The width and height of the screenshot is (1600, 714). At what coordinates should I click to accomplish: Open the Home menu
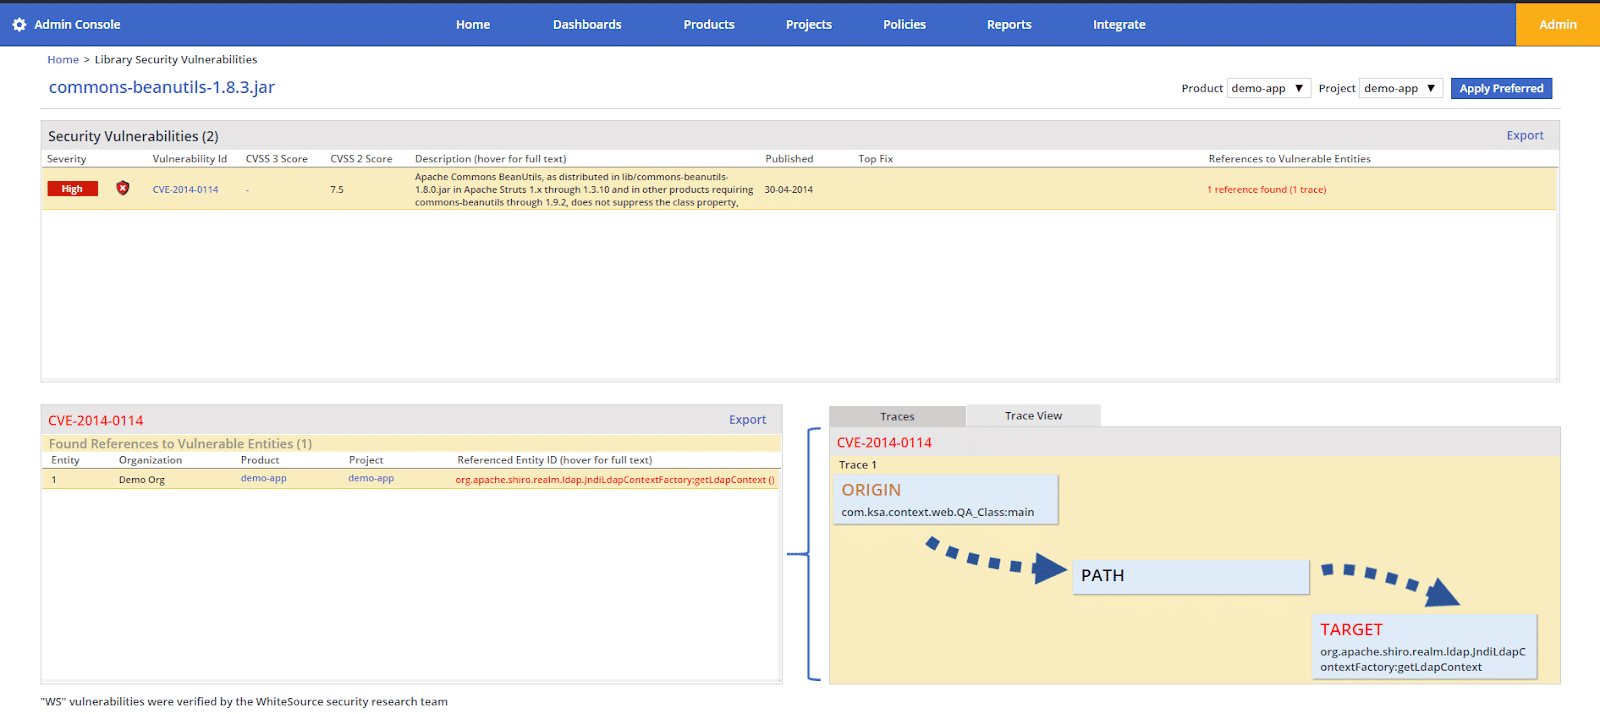click(473, 25)
